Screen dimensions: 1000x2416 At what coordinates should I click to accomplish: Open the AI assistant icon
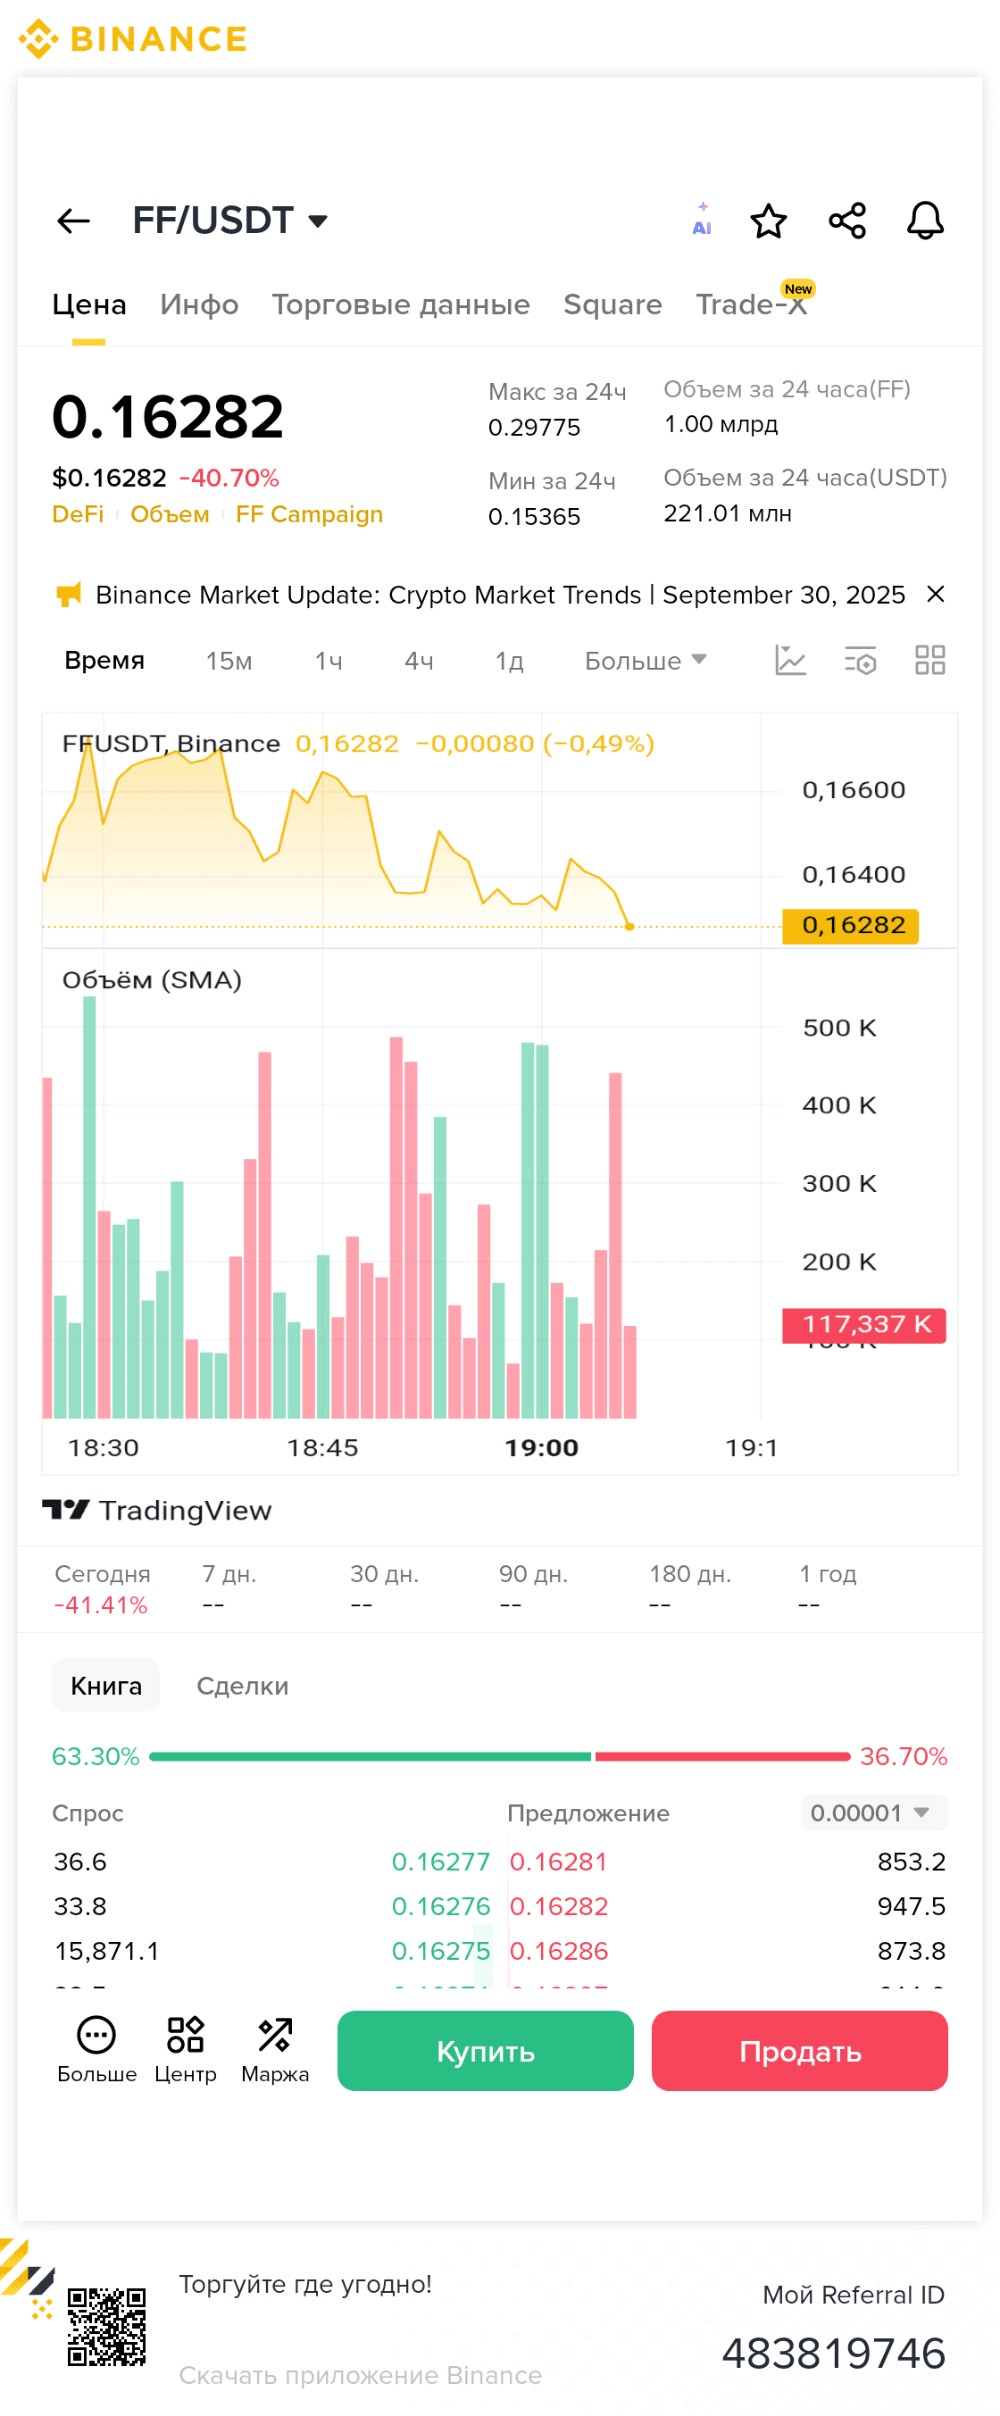pos(702,220)
